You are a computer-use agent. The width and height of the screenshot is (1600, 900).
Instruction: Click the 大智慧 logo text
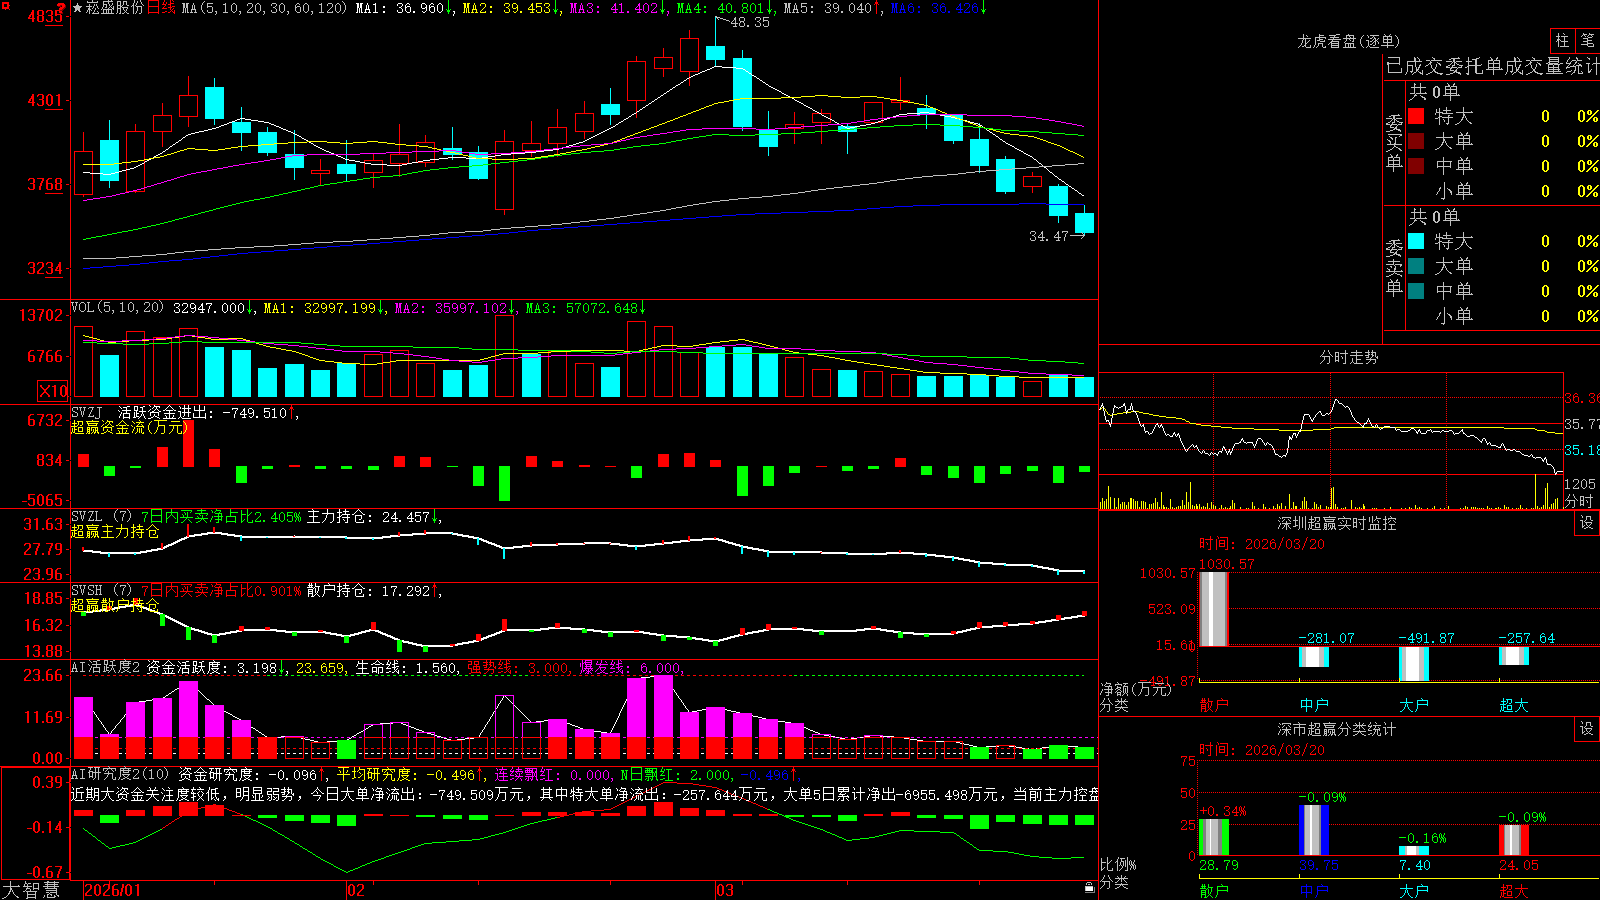tap(31, 890)
